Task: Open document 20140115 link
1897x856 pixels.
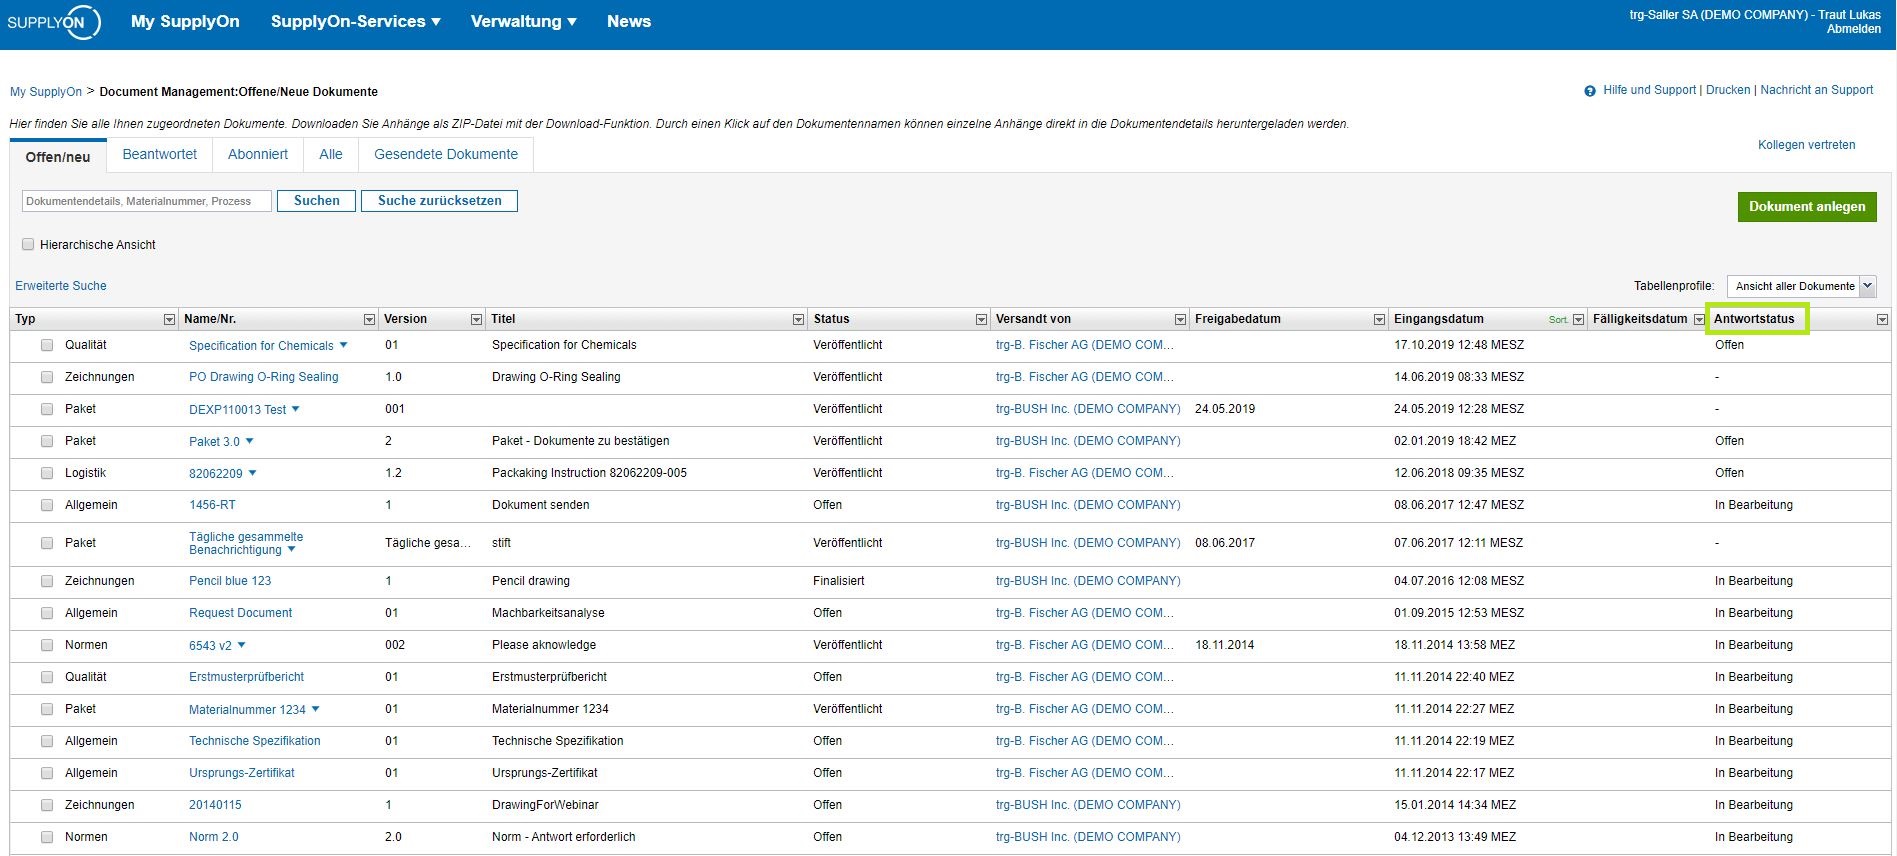Action: 215,805
